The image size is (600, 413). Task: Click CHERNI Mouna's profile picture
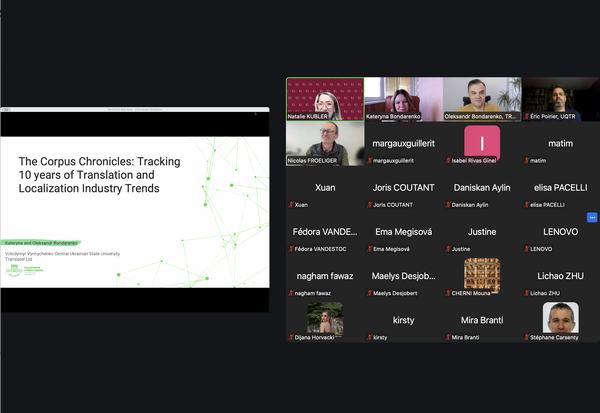[482, 274]
